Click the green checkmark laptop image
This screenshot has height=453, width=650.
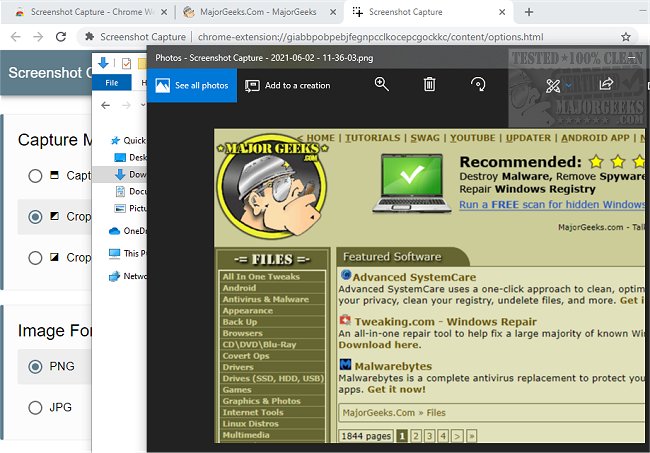coord(412,183)
